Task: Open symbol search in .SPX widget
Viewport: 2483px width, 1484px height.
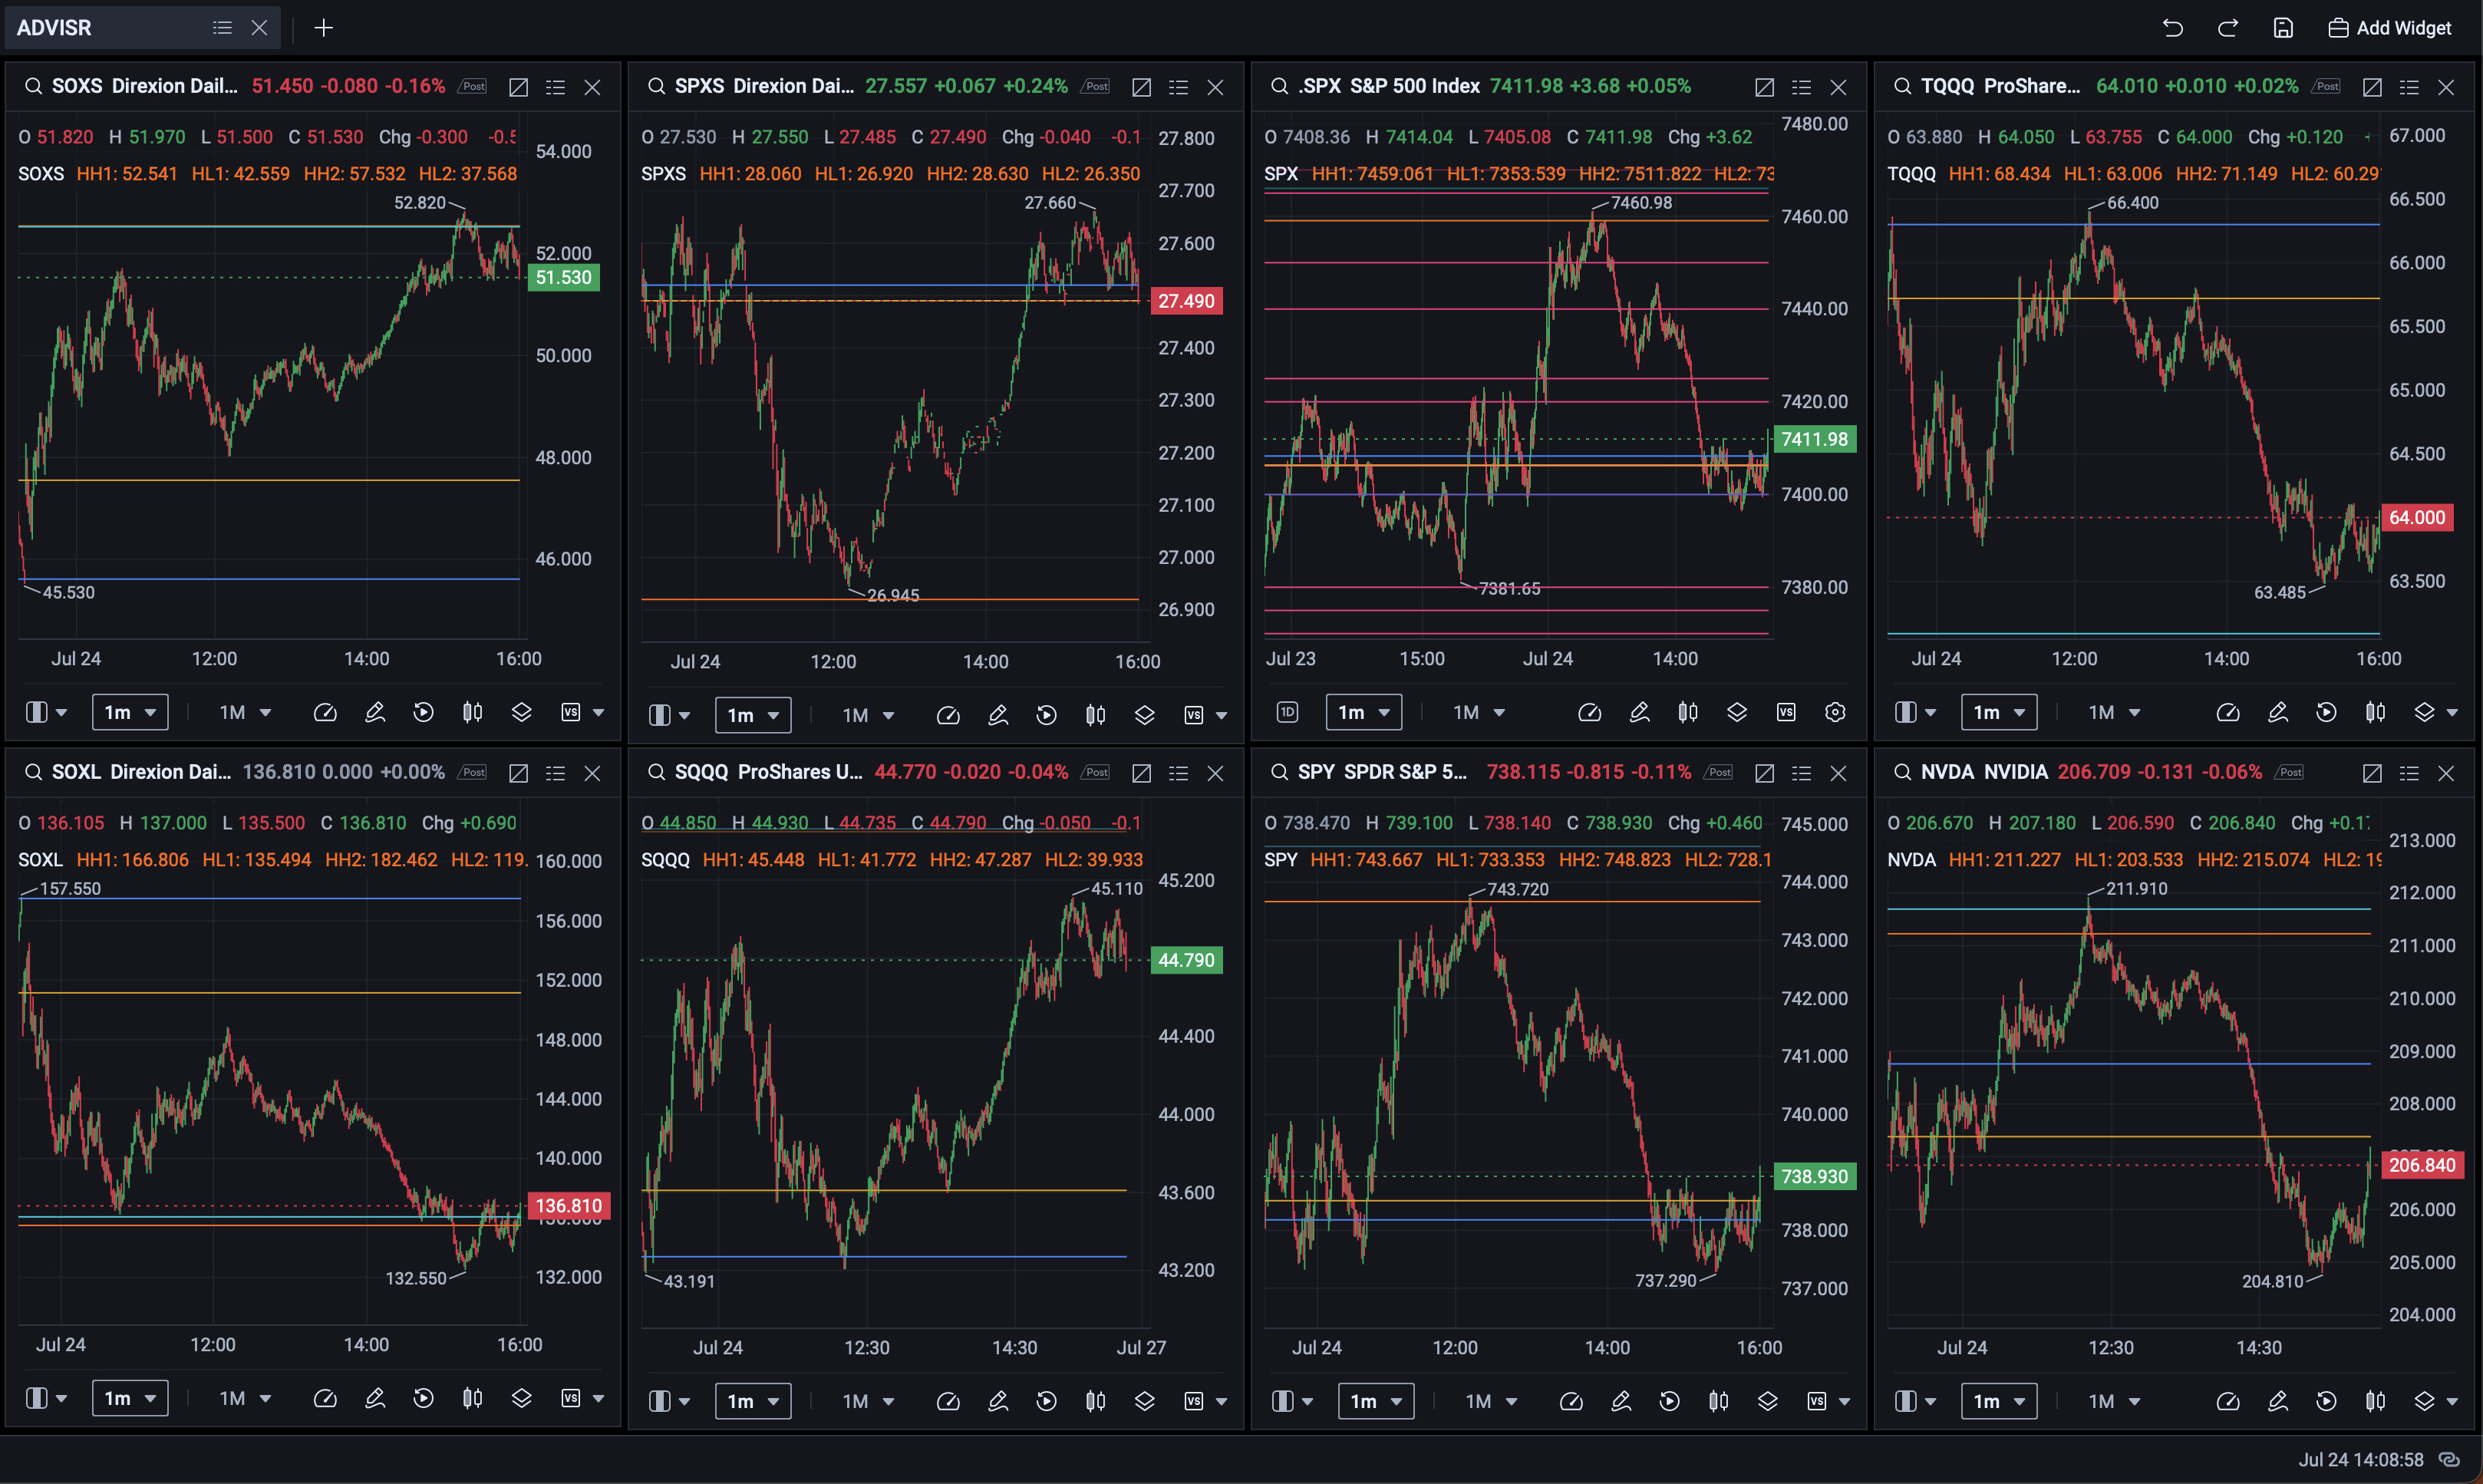Action: 1279,86
